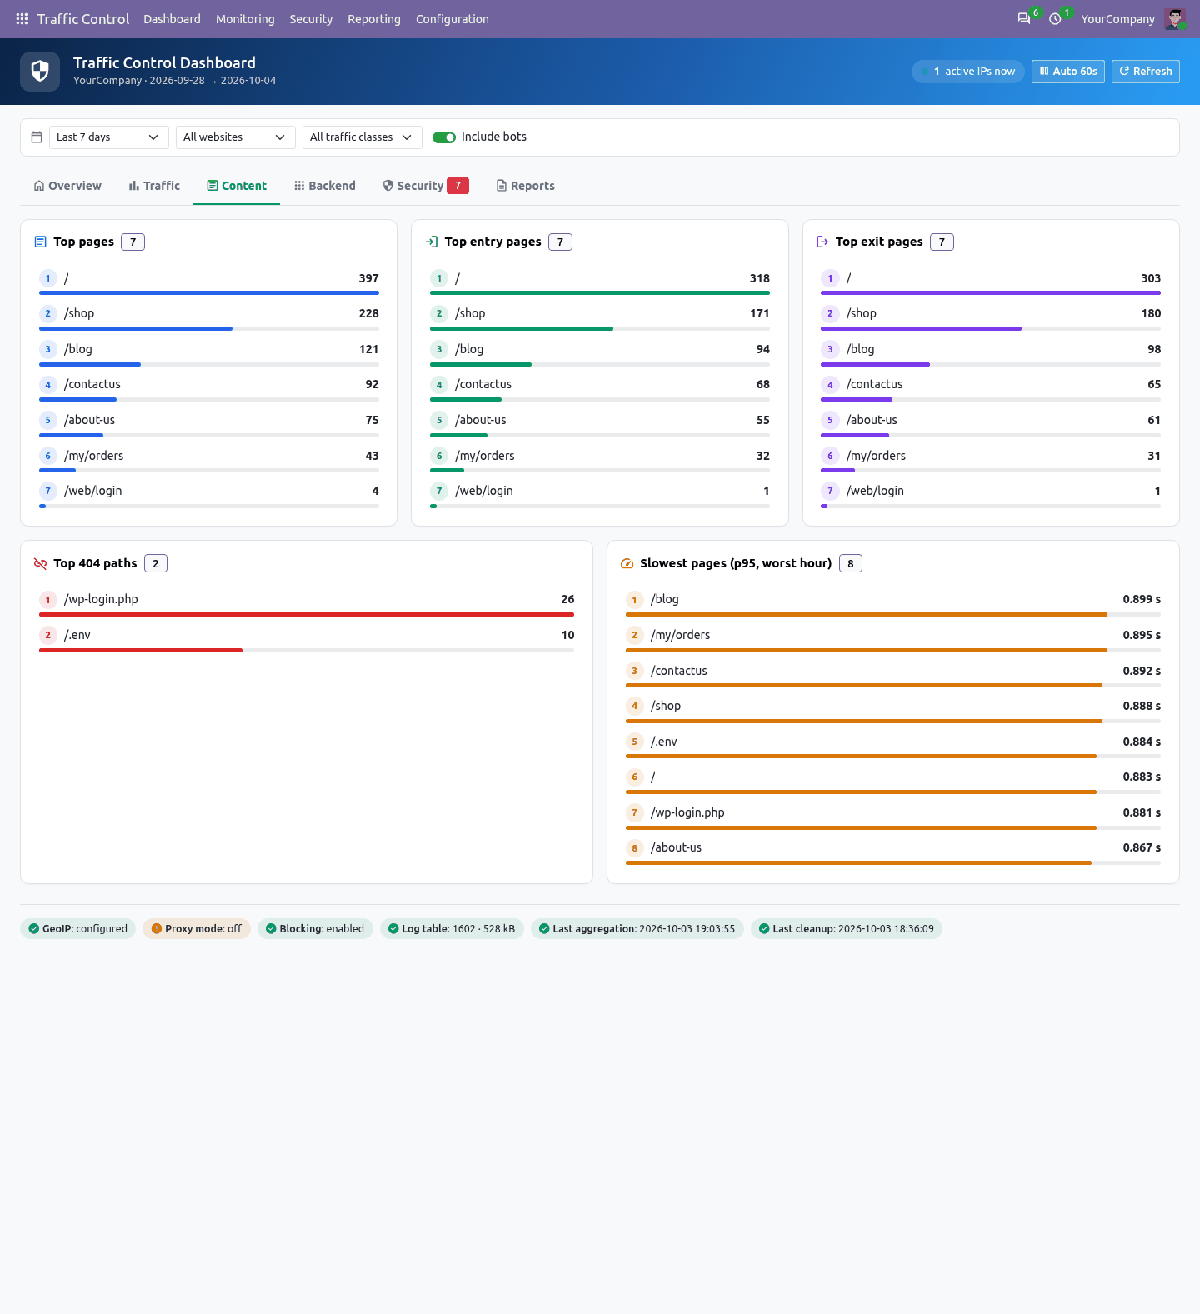This screenshot has width=1200, height=1314.
Task: Click /wp-login.php row in Slowest pages
Action: pyautogui.click(x=893, y=817)
